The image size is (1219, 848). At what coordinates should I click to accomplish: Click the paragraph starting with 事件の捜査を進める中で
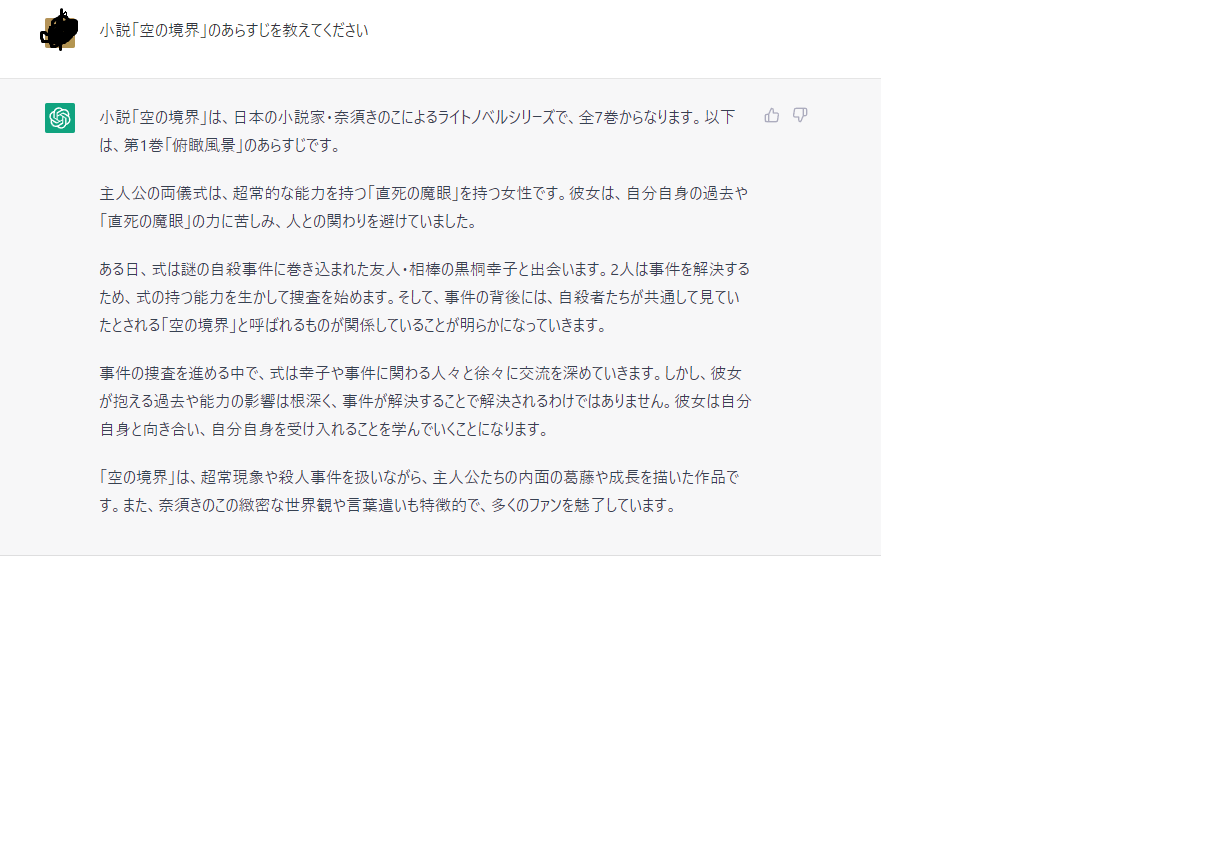425,401
